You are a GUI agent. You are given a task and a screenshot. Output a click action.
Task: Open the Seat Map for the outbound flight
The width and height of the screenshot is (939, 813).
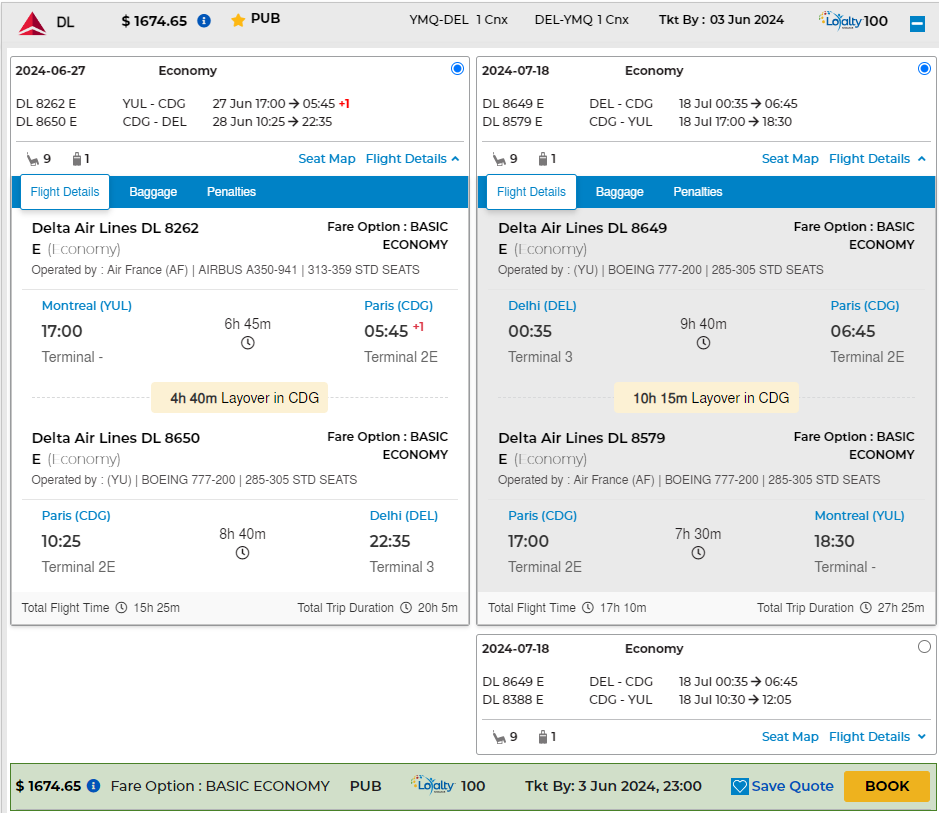pos(327,159)
